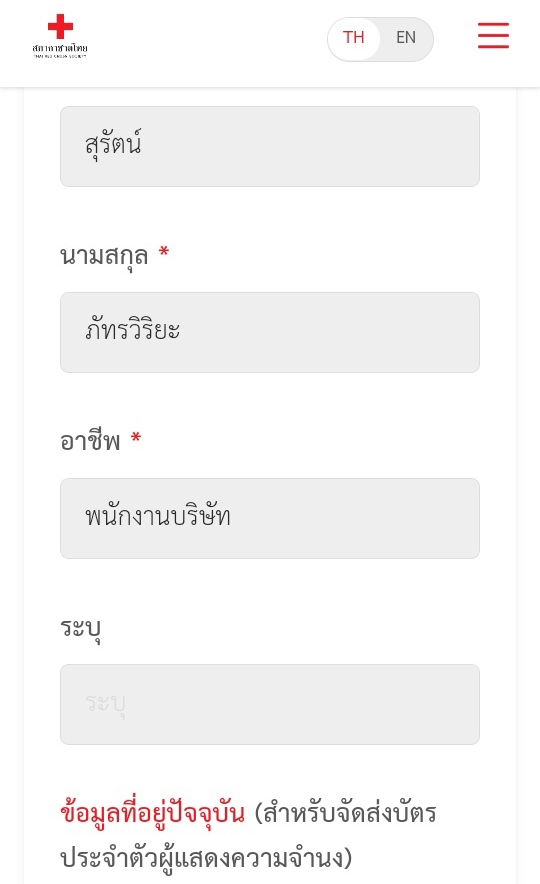
Task: Click the red ข้อมูลที่อยู่ปัจจุบัน heading
Action: [152, 814]
